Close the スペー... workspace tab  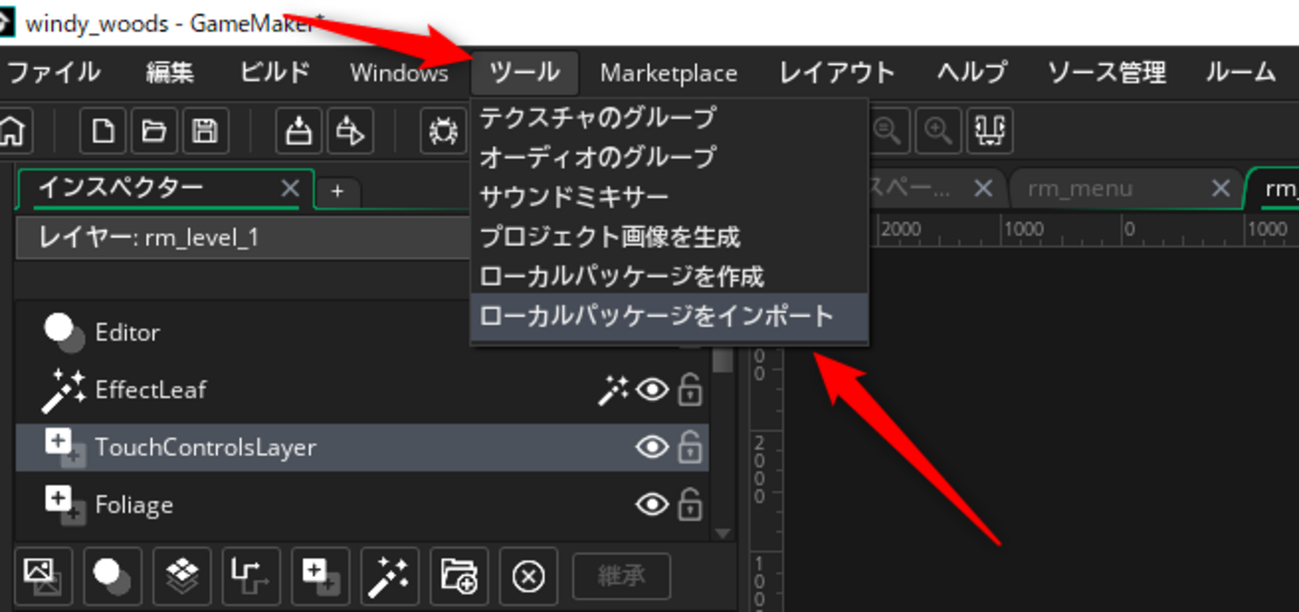[x=983, y=188]
